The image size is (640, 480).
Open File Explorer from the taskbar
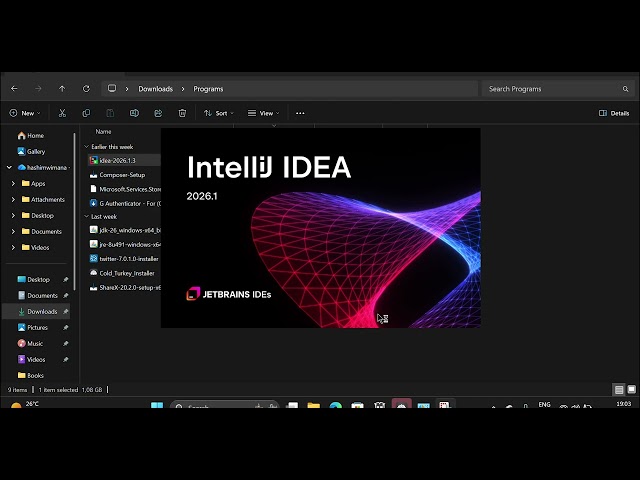click(x=313, y=405)
